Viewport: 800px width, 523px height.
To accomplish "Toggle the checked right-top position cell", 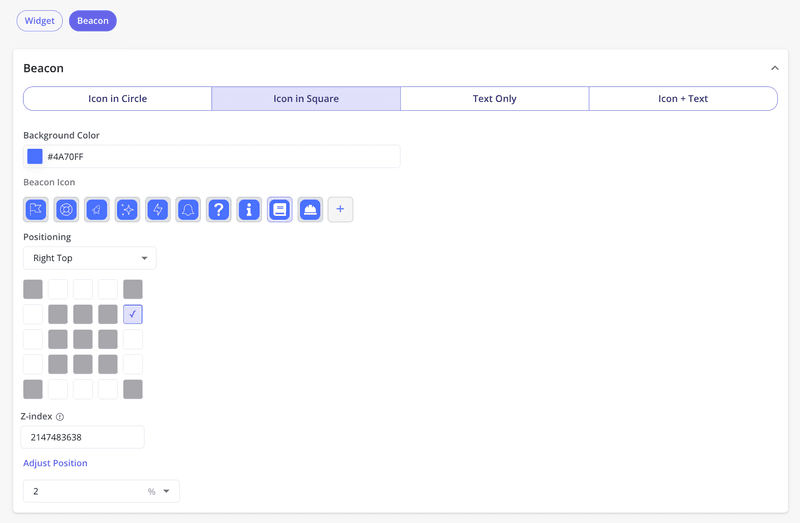I will point(133,314).
